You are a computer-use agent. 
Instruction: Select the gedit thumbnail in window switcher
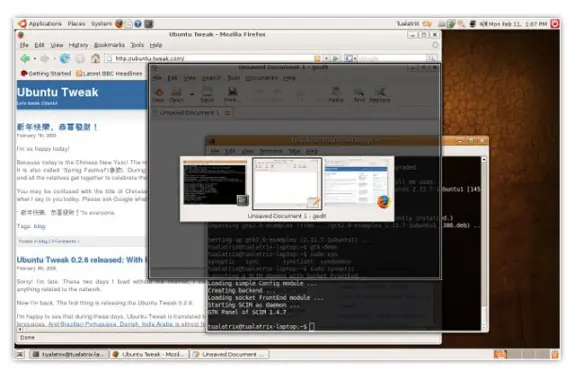[x=287, y=183]
